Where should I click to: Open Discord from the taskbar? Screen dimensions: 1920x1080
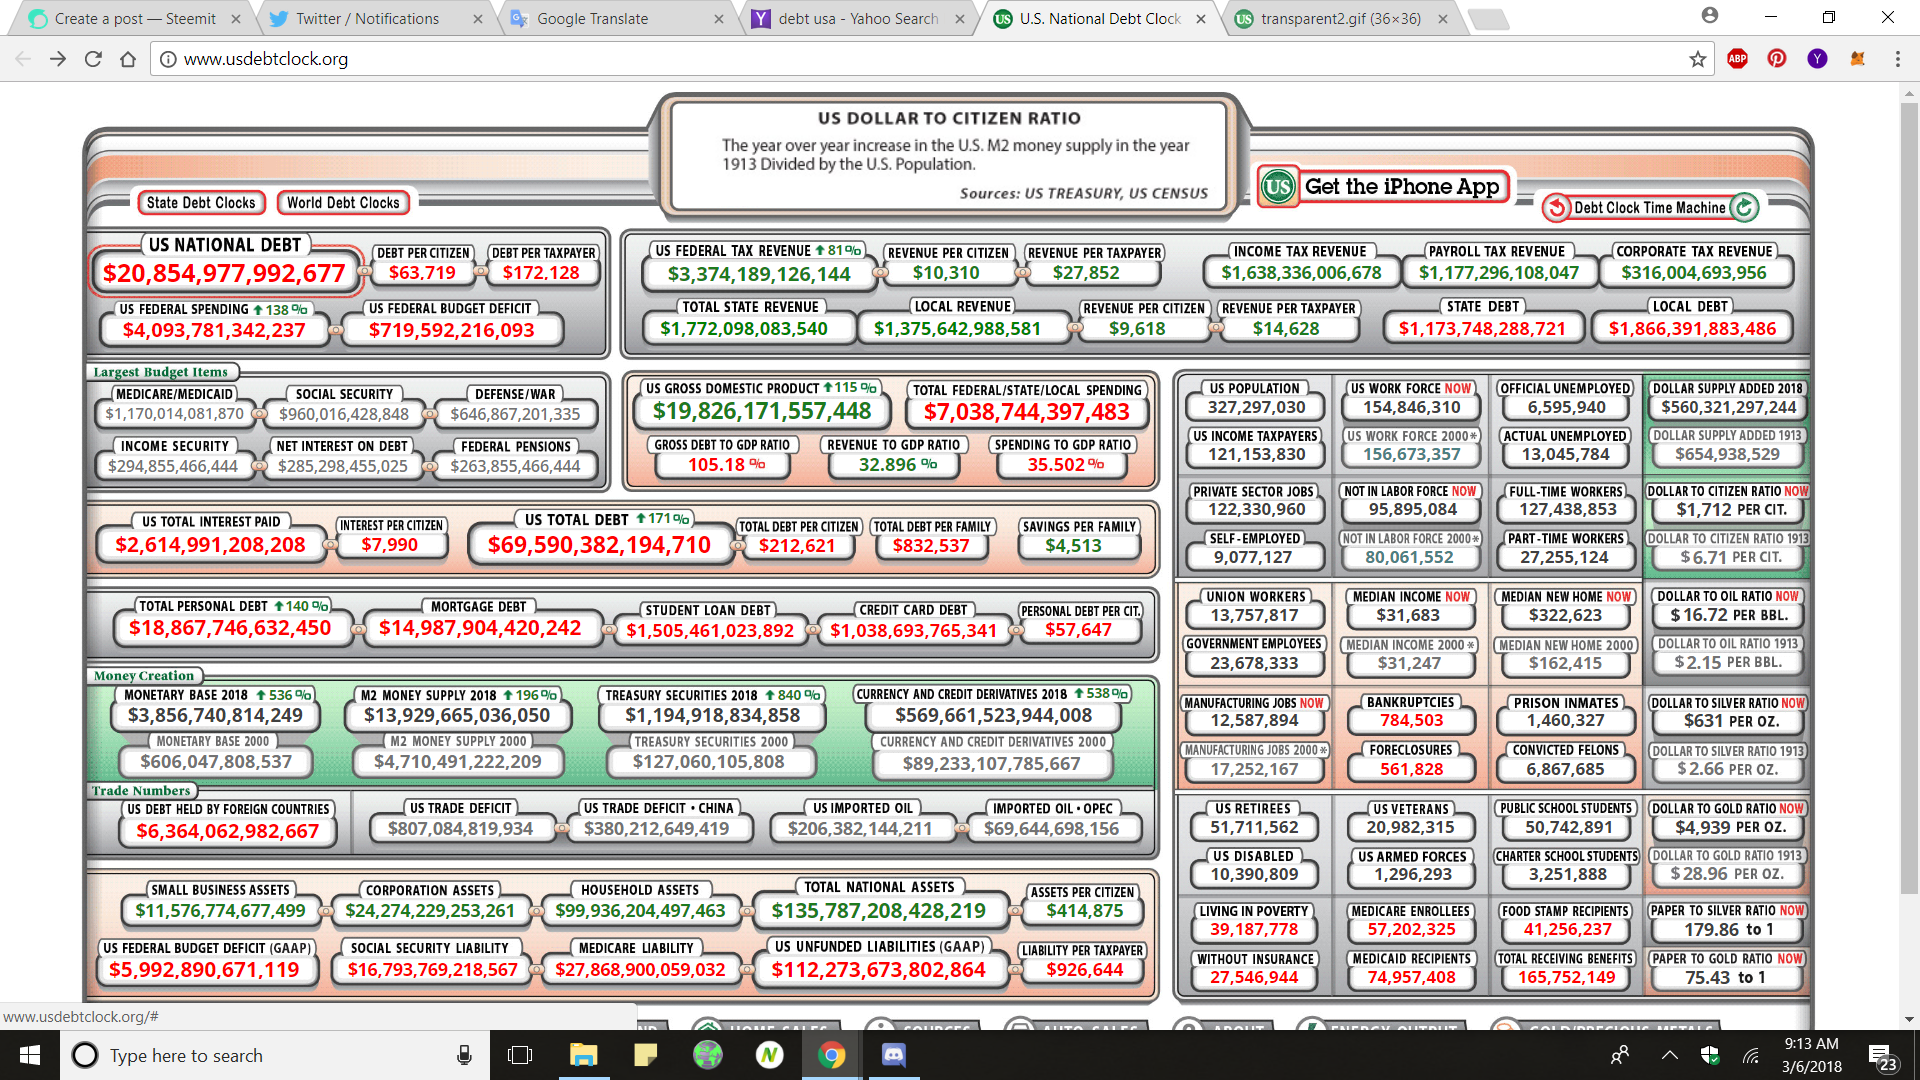tap(893, 1055)
